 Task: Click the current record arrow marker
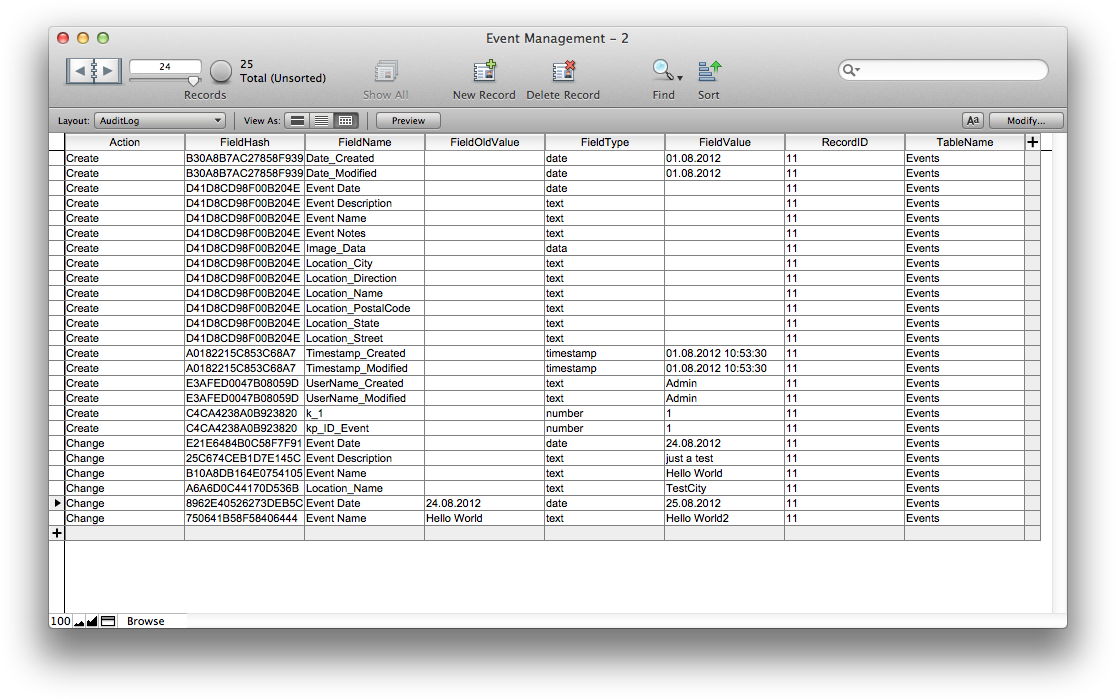tap(57, 503)
